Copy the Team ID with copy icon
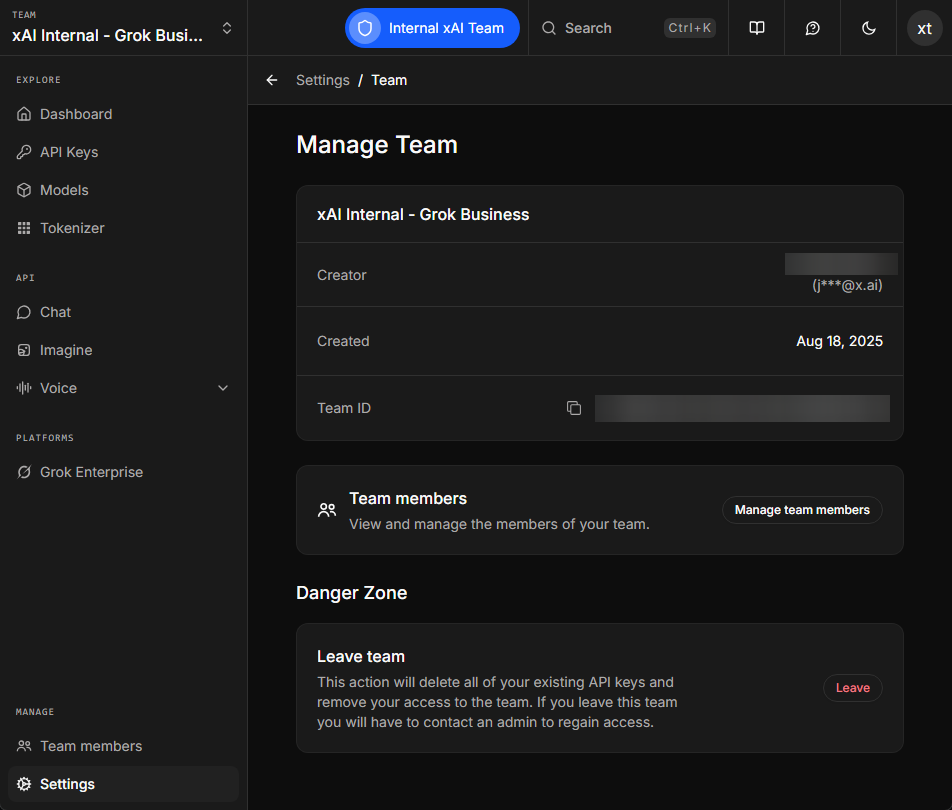Viewport: 952px width, 810px height. [x=574, y=408]
